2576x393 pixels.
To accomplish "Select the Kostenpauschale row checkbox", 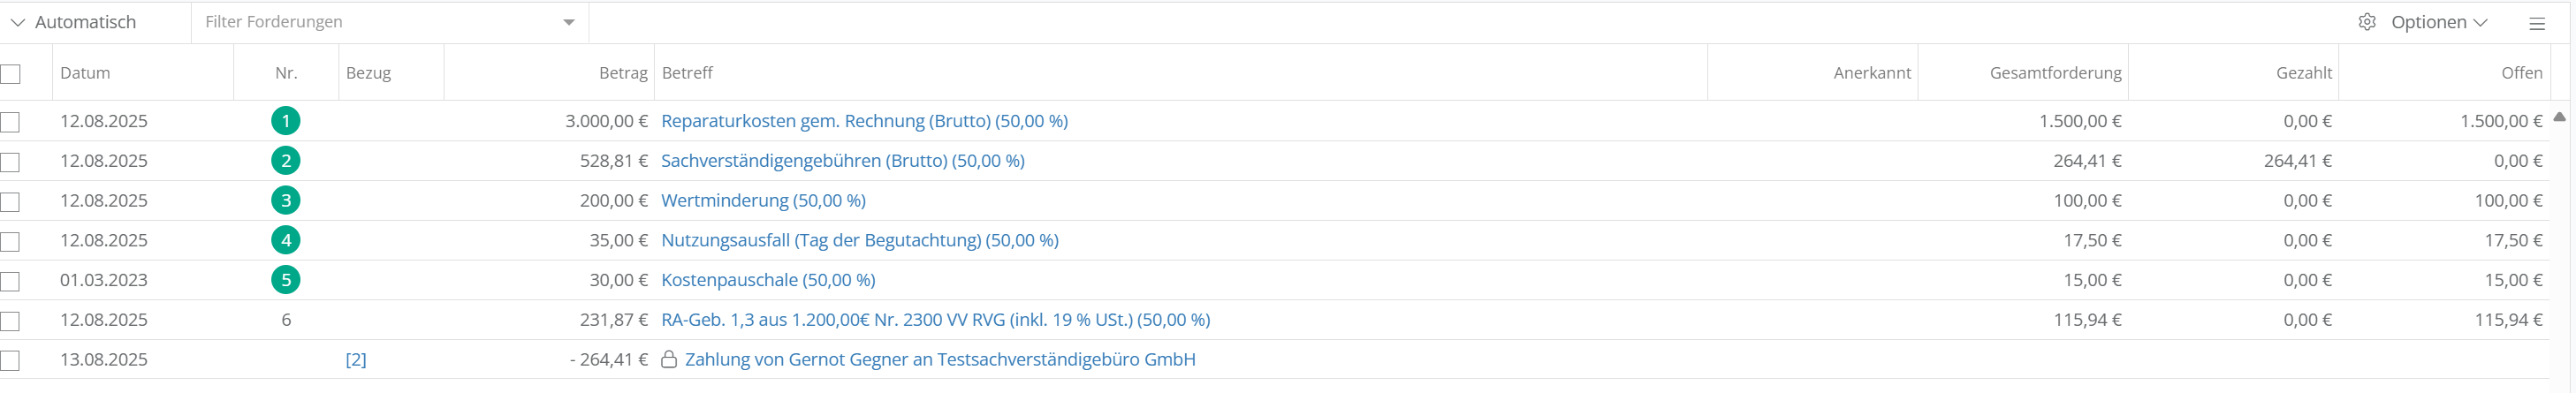I will (x=11, y=281).
